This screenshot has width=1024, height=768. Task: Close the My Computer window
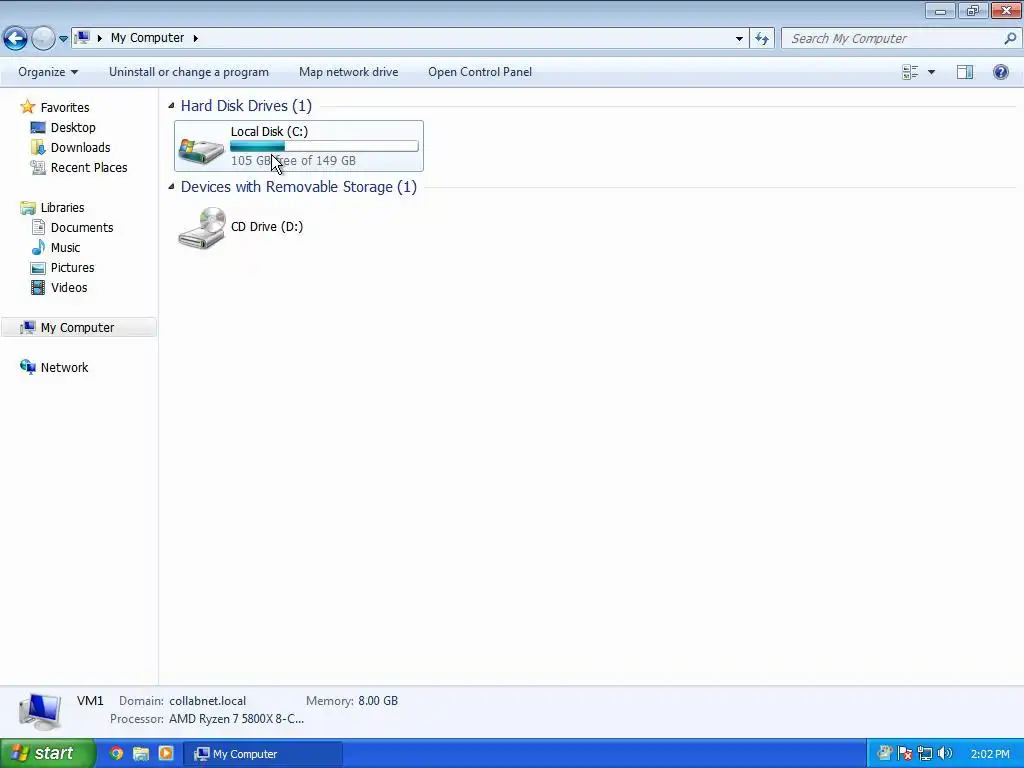[1006, 10]
